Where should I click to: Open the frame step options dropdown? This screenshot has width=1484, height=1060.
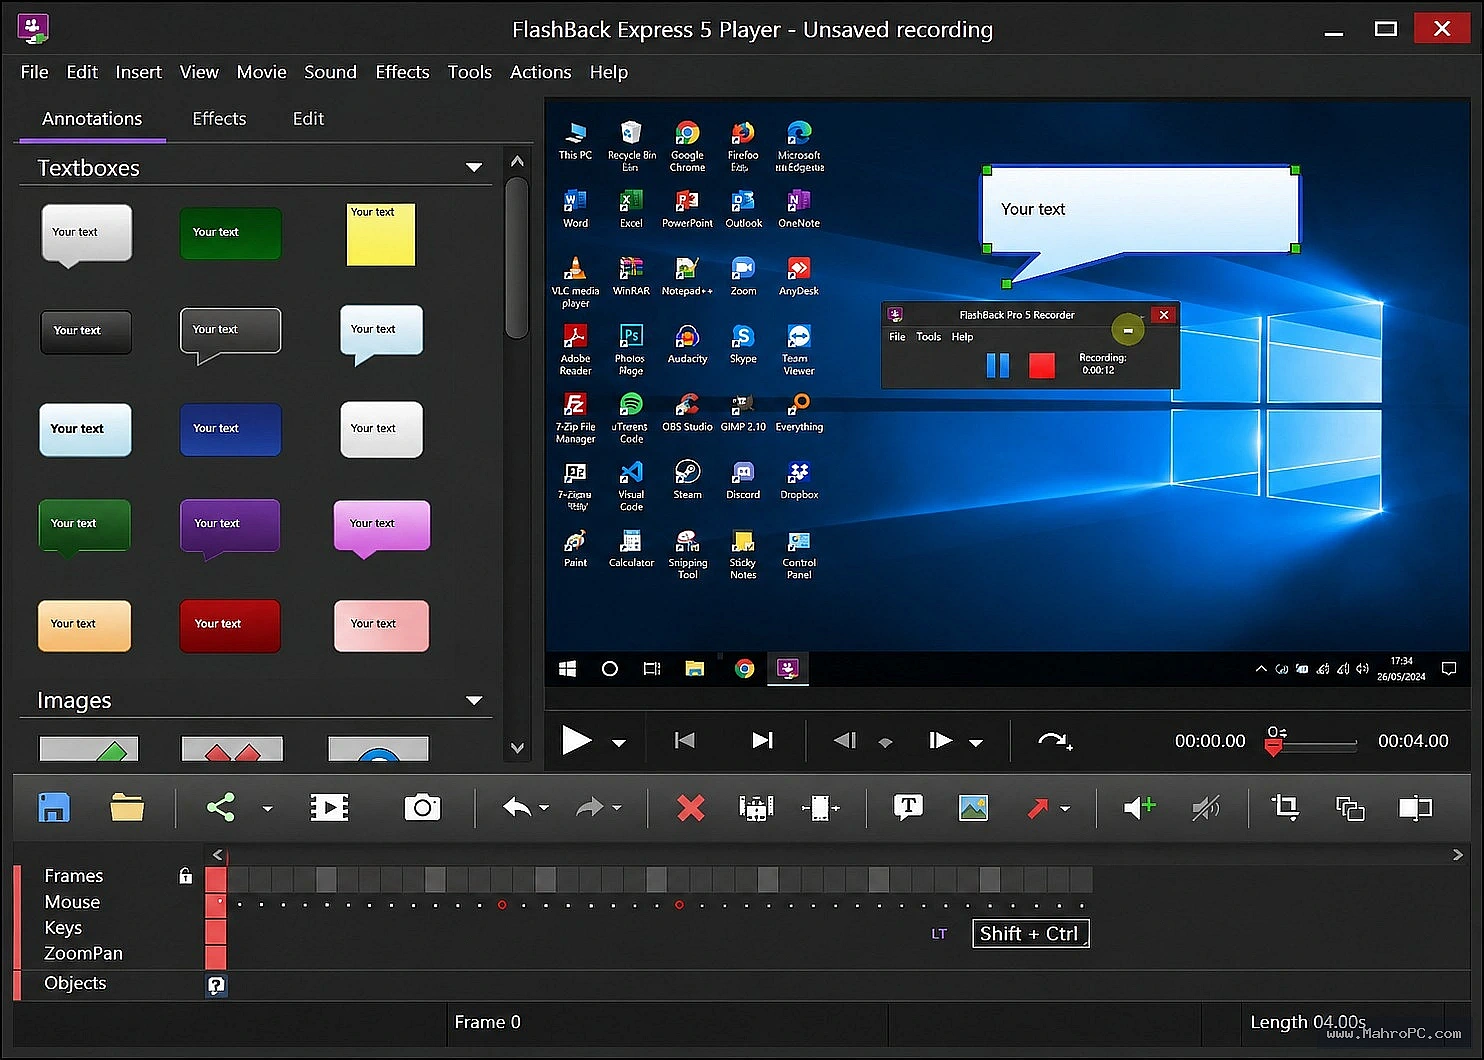click(976, 743)
